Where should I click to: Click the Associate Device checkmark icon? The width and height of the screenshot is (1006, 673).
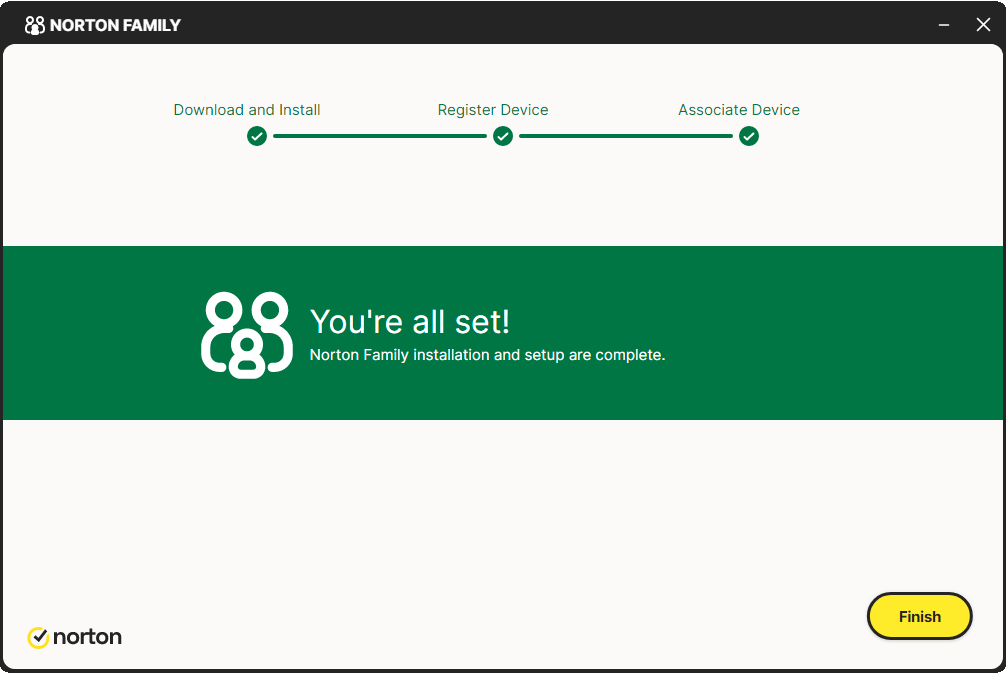pos(749,136)
